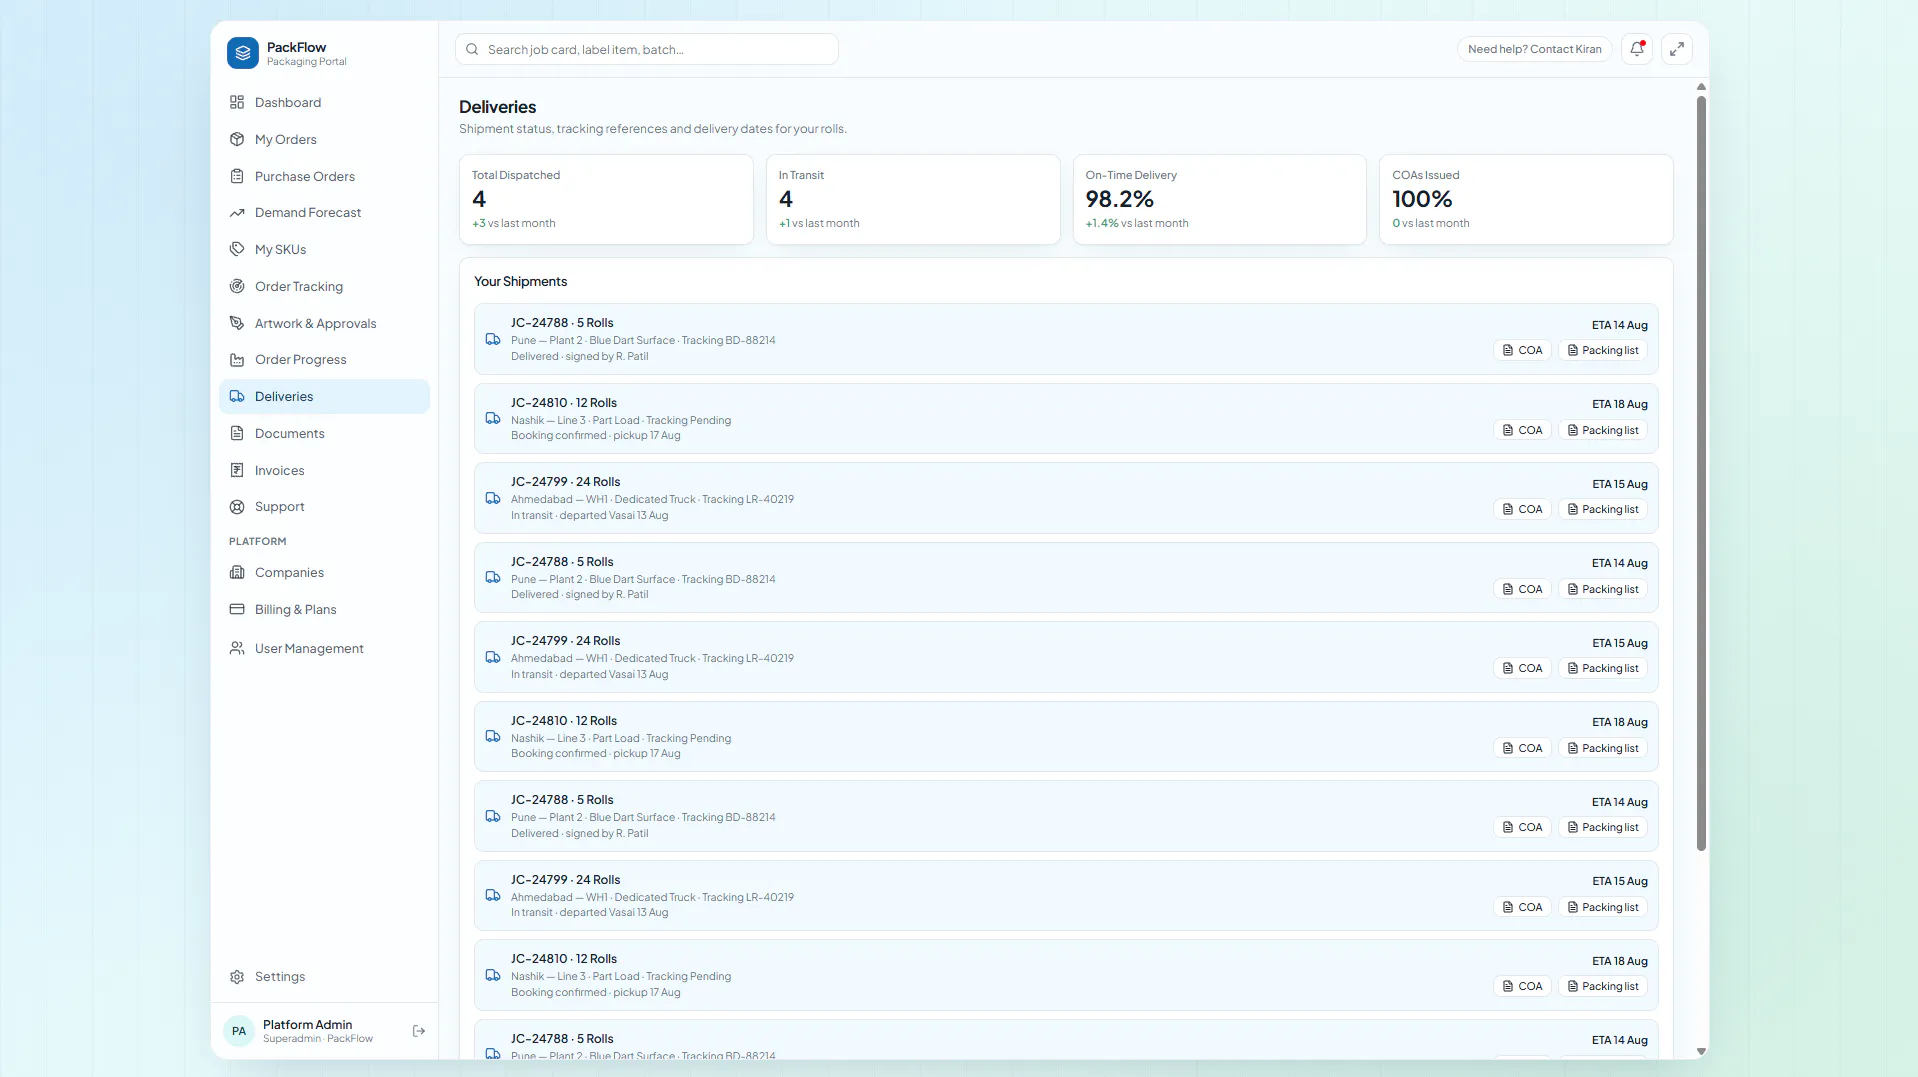Click the PA avatar circle
Image resolution: width=1918 pixels, height=1077 pixels.
[x=239, y=1031]
